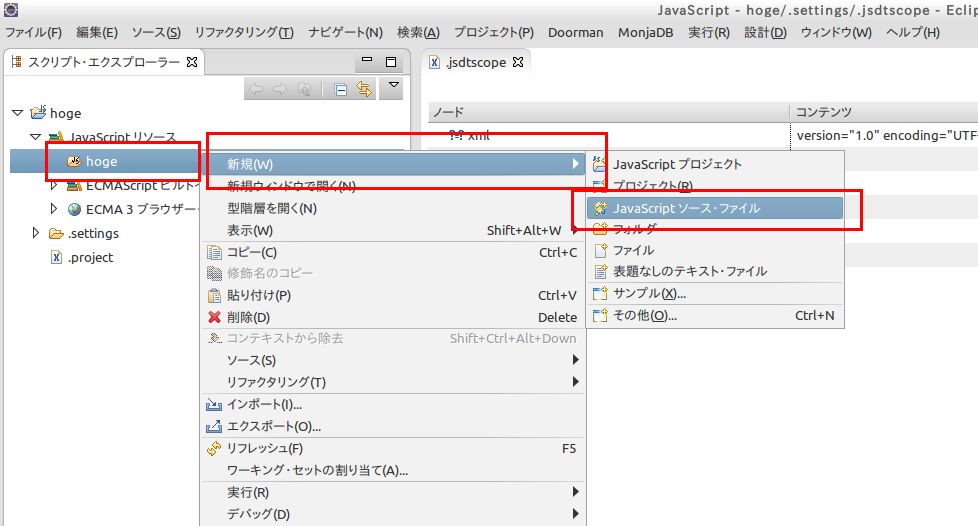Viewport: 978px width, 526px height.
Task: Open the MonjaDB menu
Action: [x=646, y=32]
